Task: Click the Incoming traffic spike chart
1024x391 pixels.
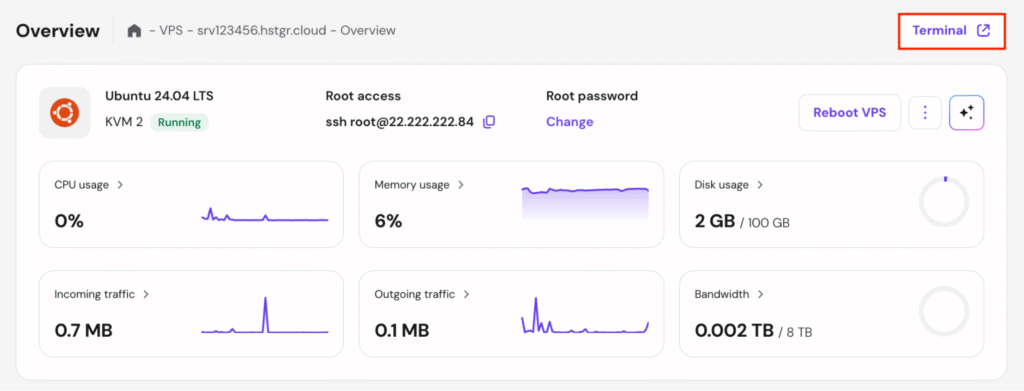Action: (x=264, y=315)
